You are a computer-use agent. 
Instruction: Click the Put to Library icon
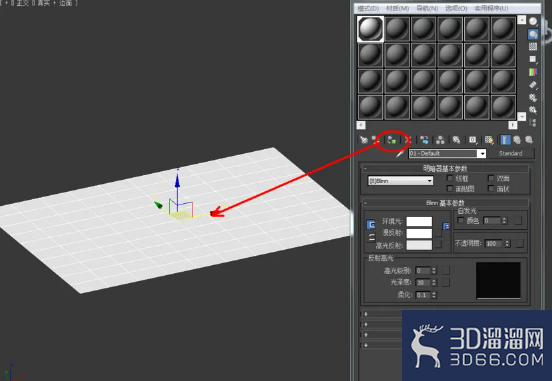(x=456, y=140)
